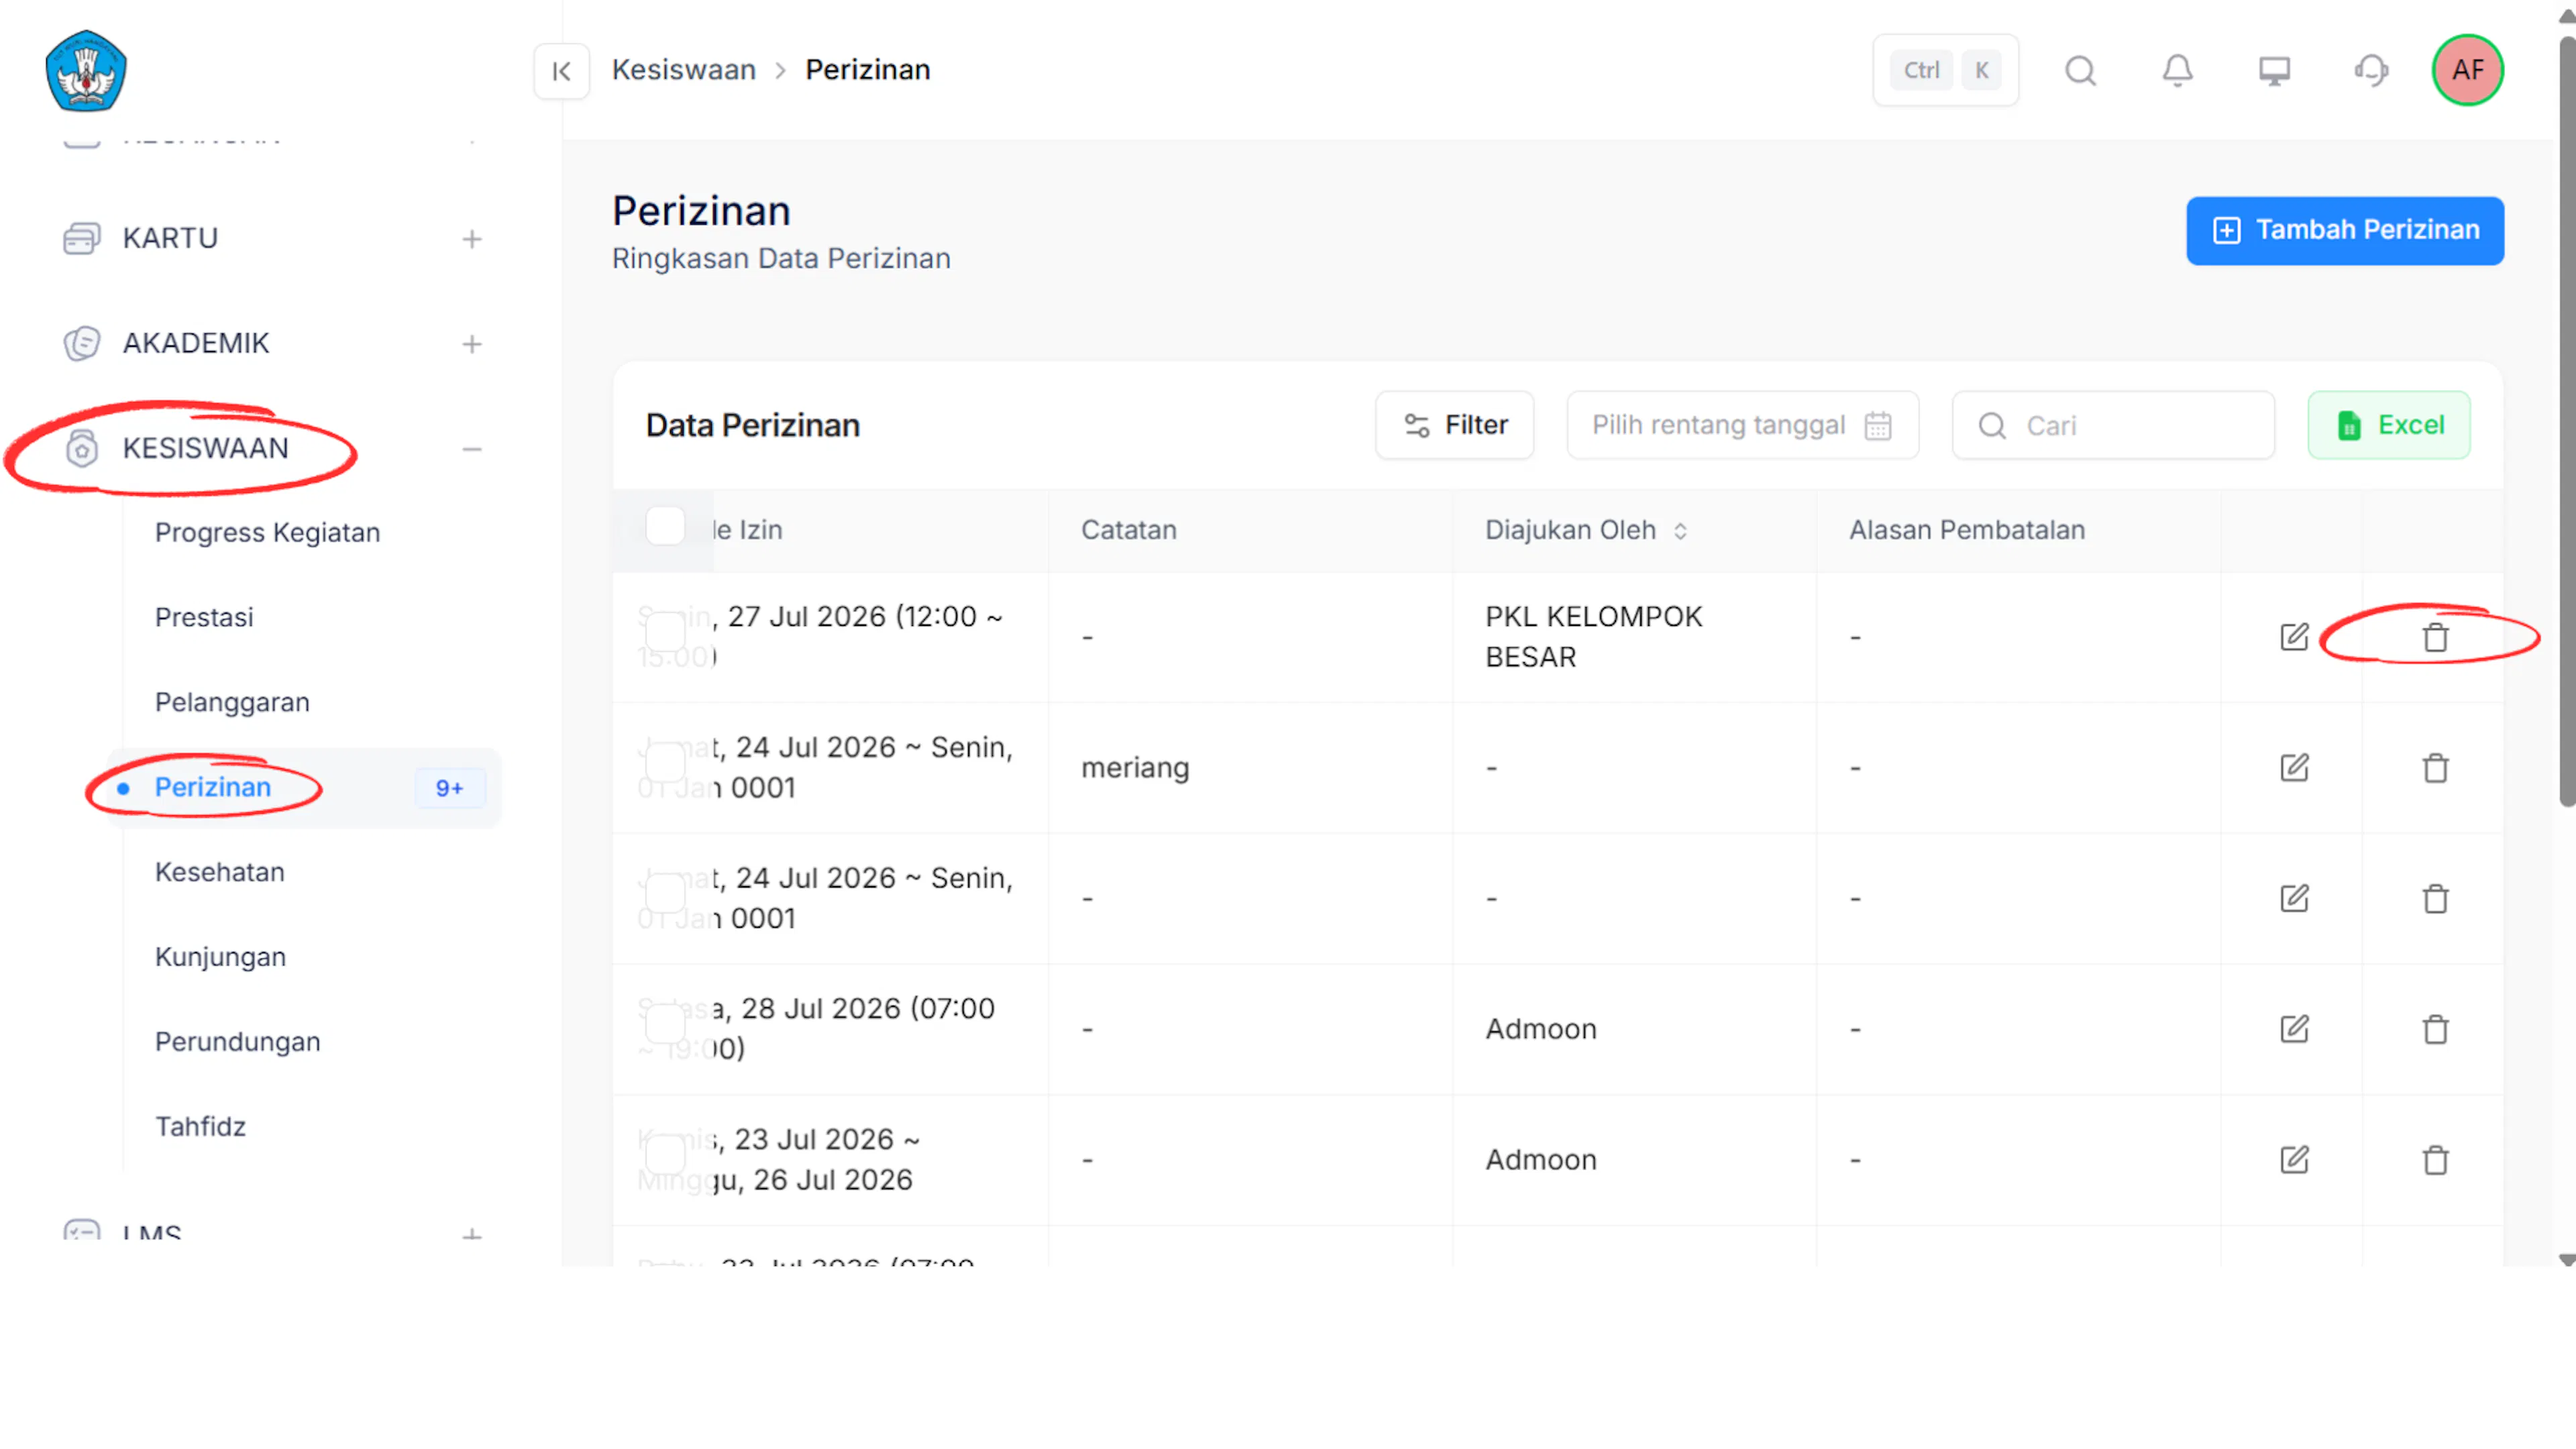Open the search magnifier icon in header
The height and width of the screenshot is (1449, 2576).
[2080, 70]
